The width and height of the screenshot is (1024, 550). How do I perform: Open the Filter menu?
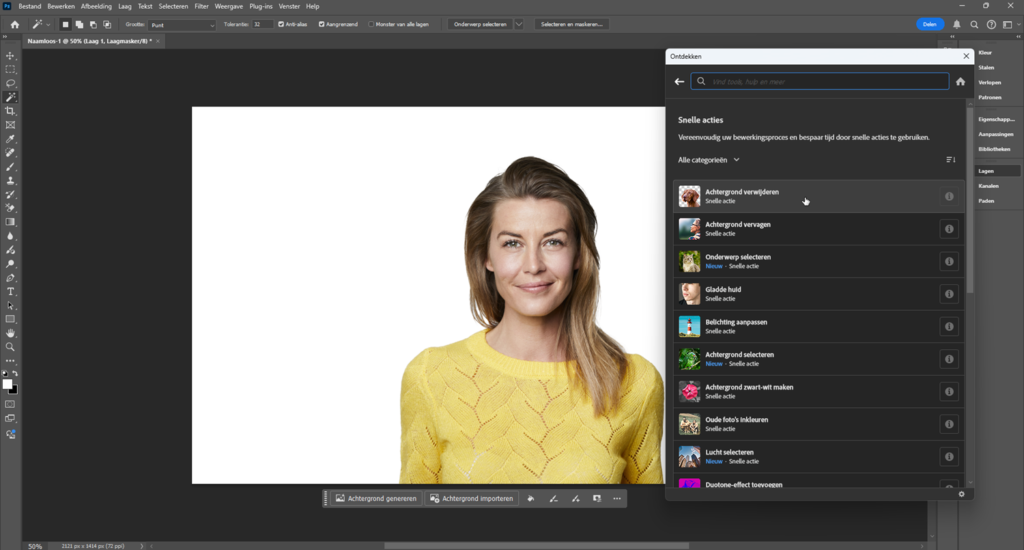[201, 6]
